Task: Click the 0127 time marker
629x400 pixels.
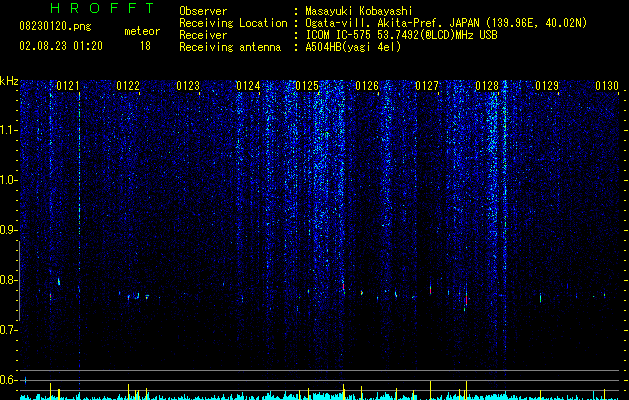Action: click(427, 86)
